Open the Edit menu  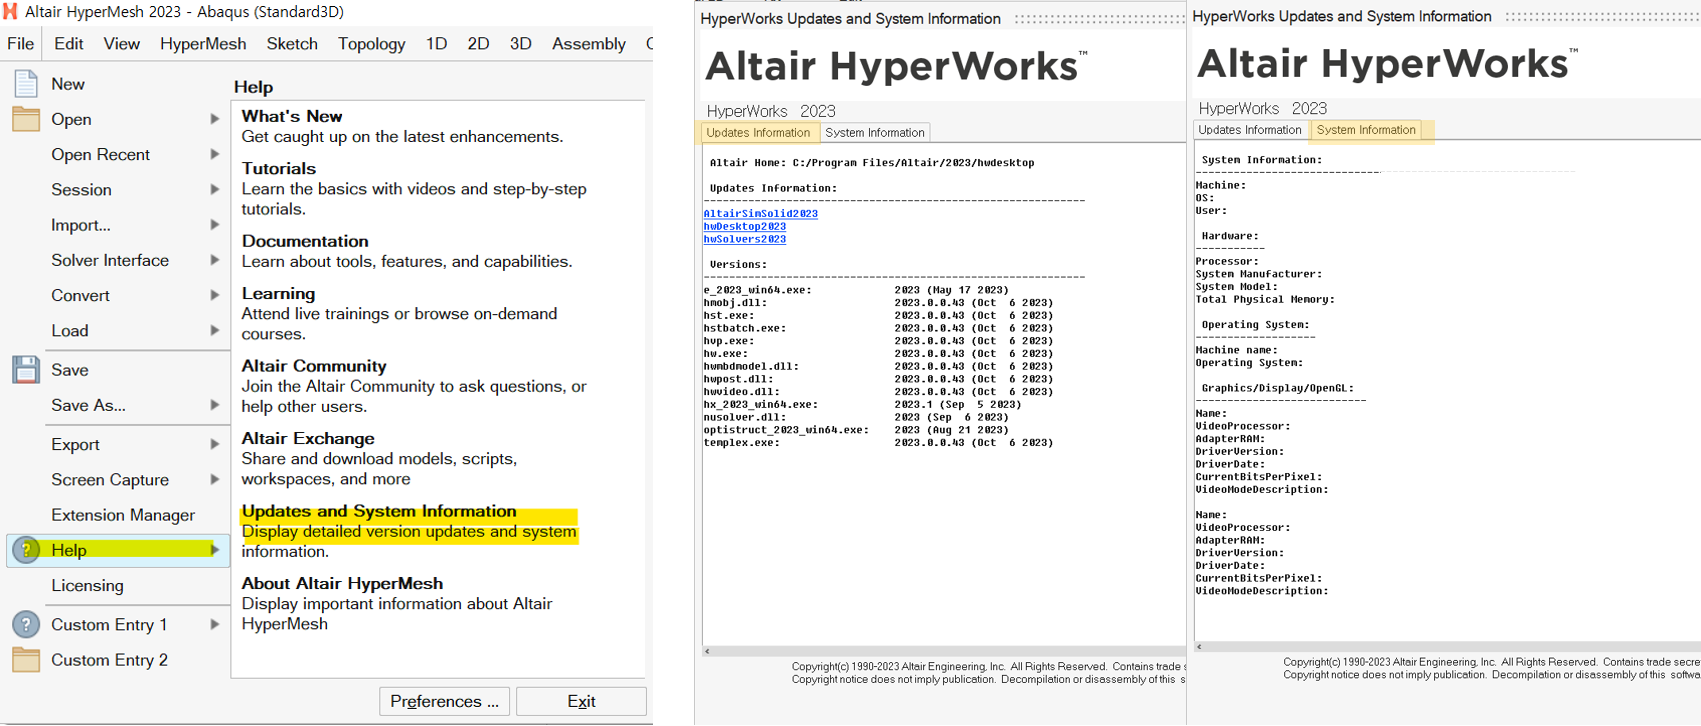coord(69,44)
